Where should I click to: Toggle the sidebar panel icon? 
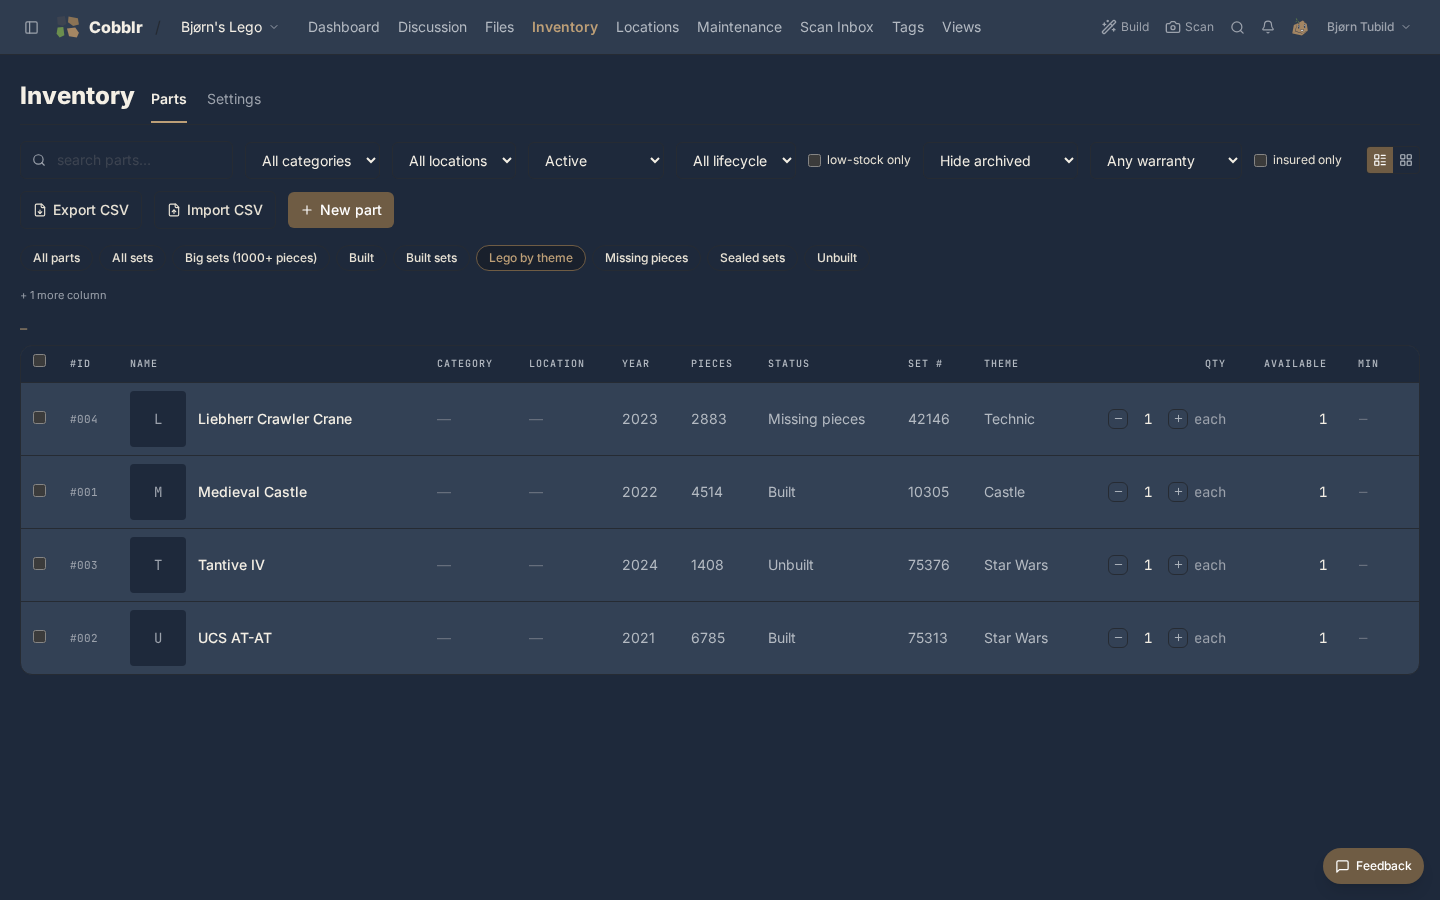coord(32,27)
